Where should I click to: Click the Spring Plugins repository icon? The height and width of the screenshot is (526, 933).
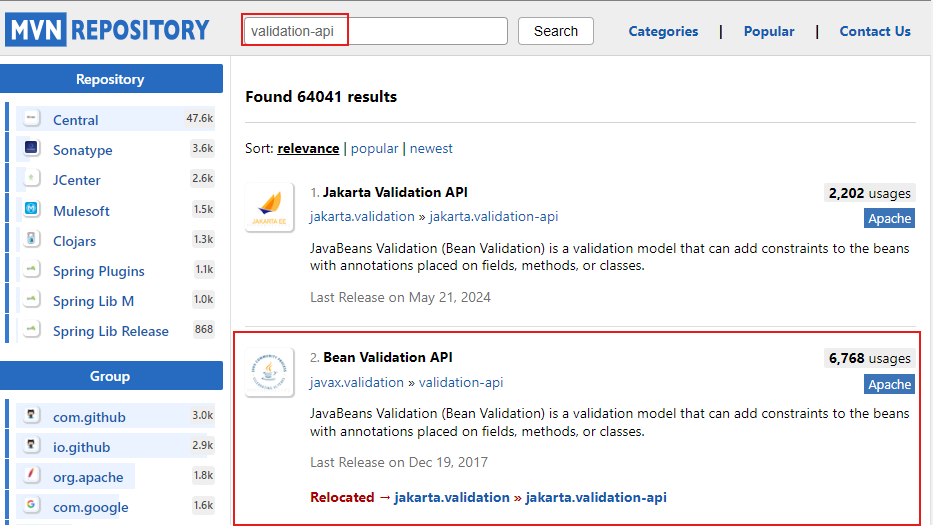[32, 269]
